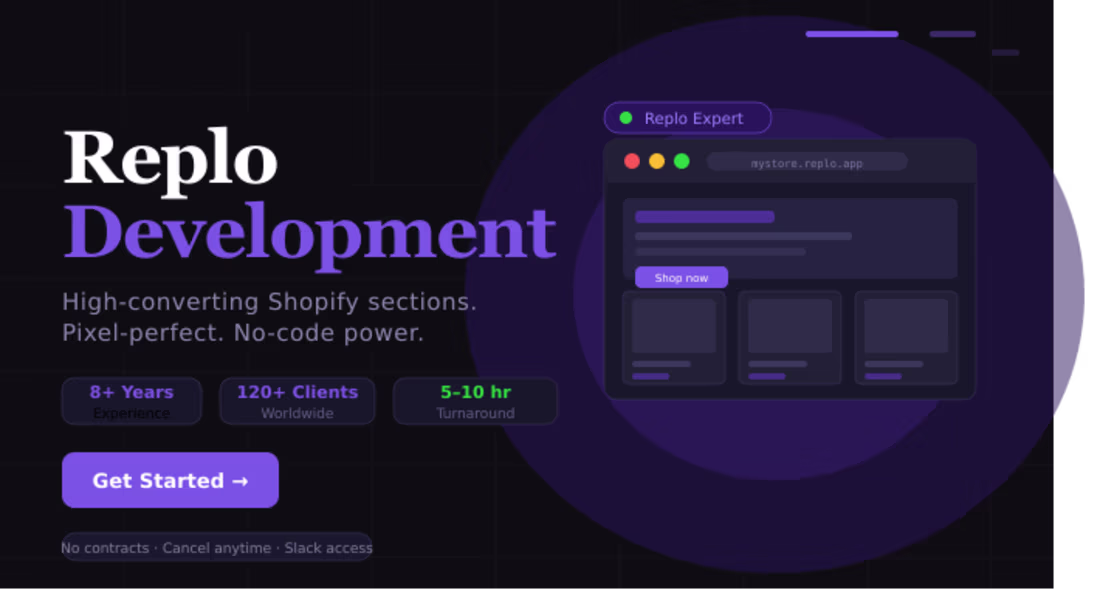Open the 5-10 hr Turnaround stat card
The width and height of the screenshot is (1100, 604).
coord(475,401)
